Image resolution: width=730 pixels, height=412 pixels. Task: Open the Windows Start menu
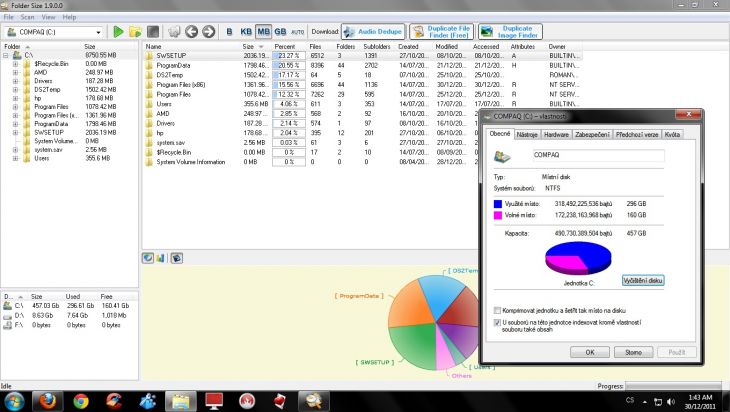pyautogui.click(x=14, y=401)
